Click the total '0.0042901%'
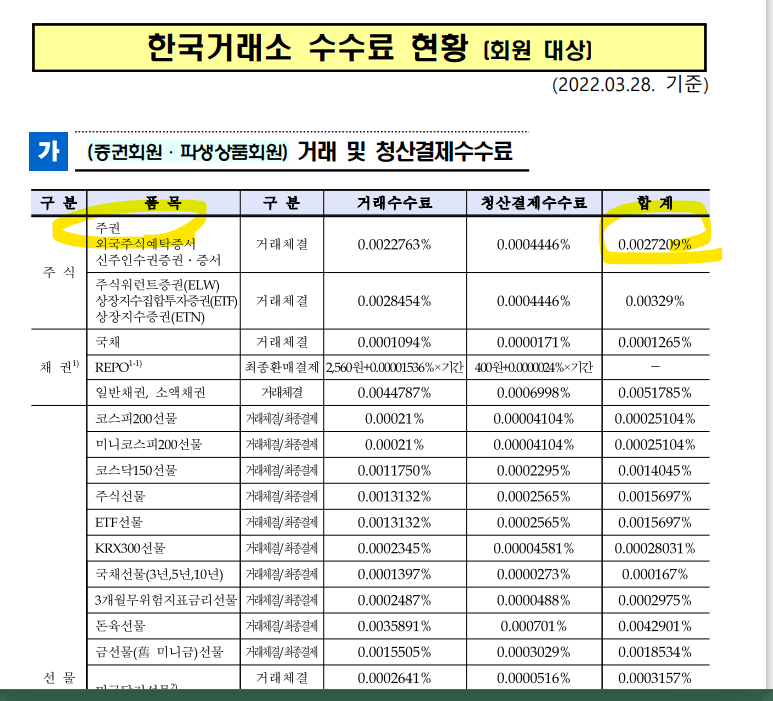 [655, 627]
